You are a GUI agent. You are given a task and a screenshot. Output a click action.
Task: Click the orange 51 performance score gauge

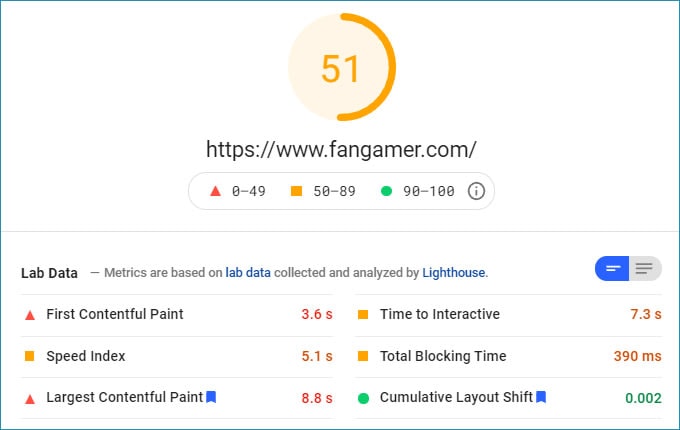tap(341, 67)
